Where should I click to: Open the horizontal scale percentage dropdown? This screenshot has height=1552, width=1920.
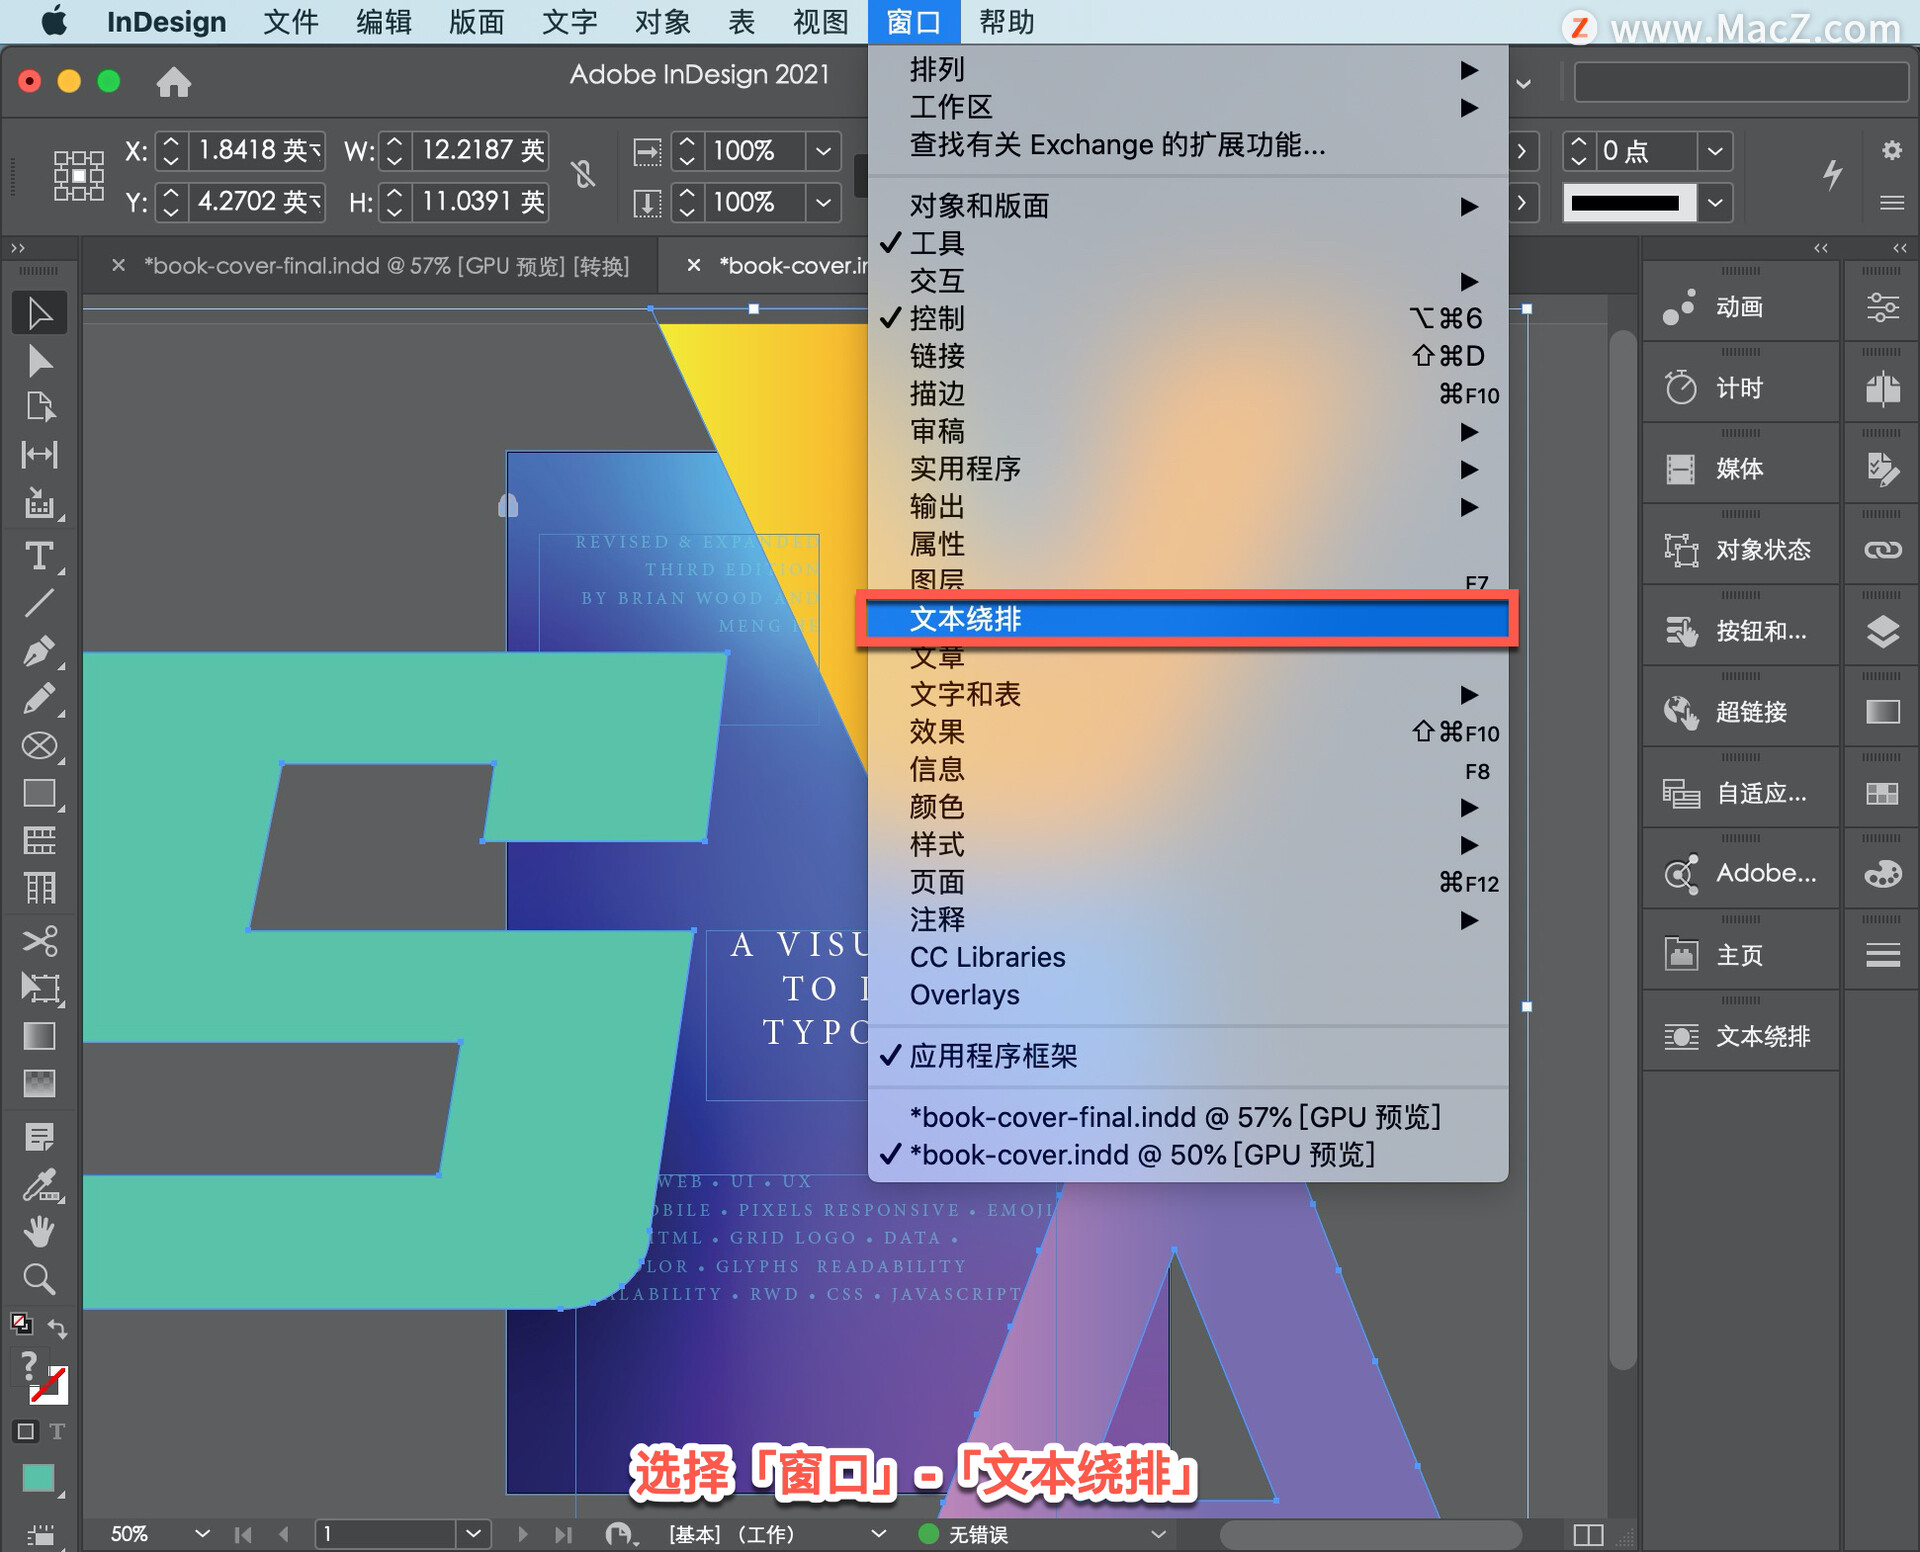[x=823, y=151]
